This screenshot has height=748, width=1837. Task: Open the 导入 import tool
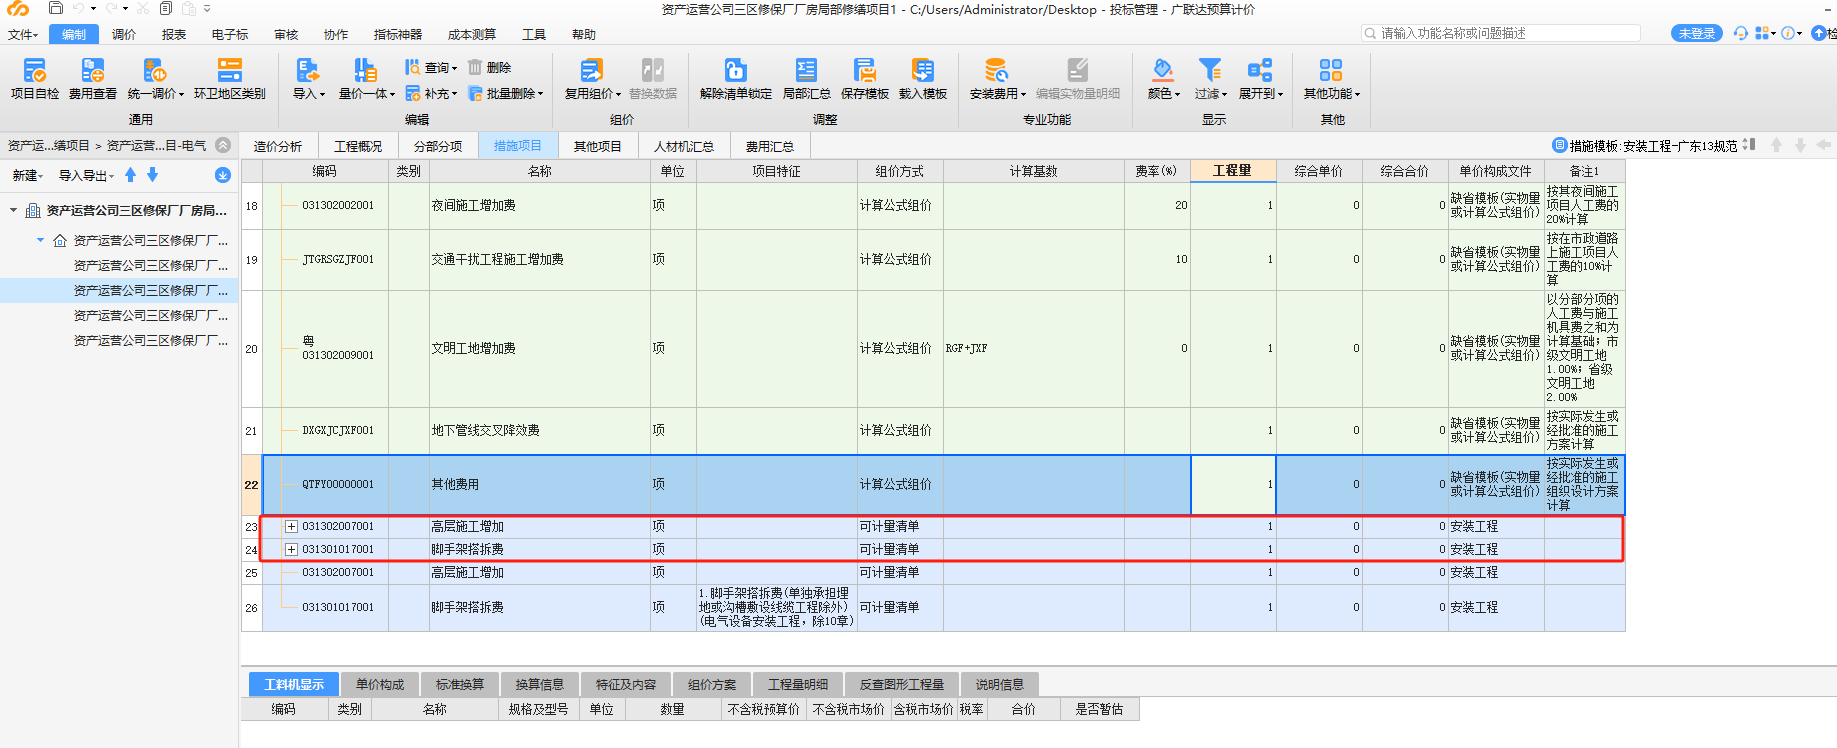click(x=308, y=78)
